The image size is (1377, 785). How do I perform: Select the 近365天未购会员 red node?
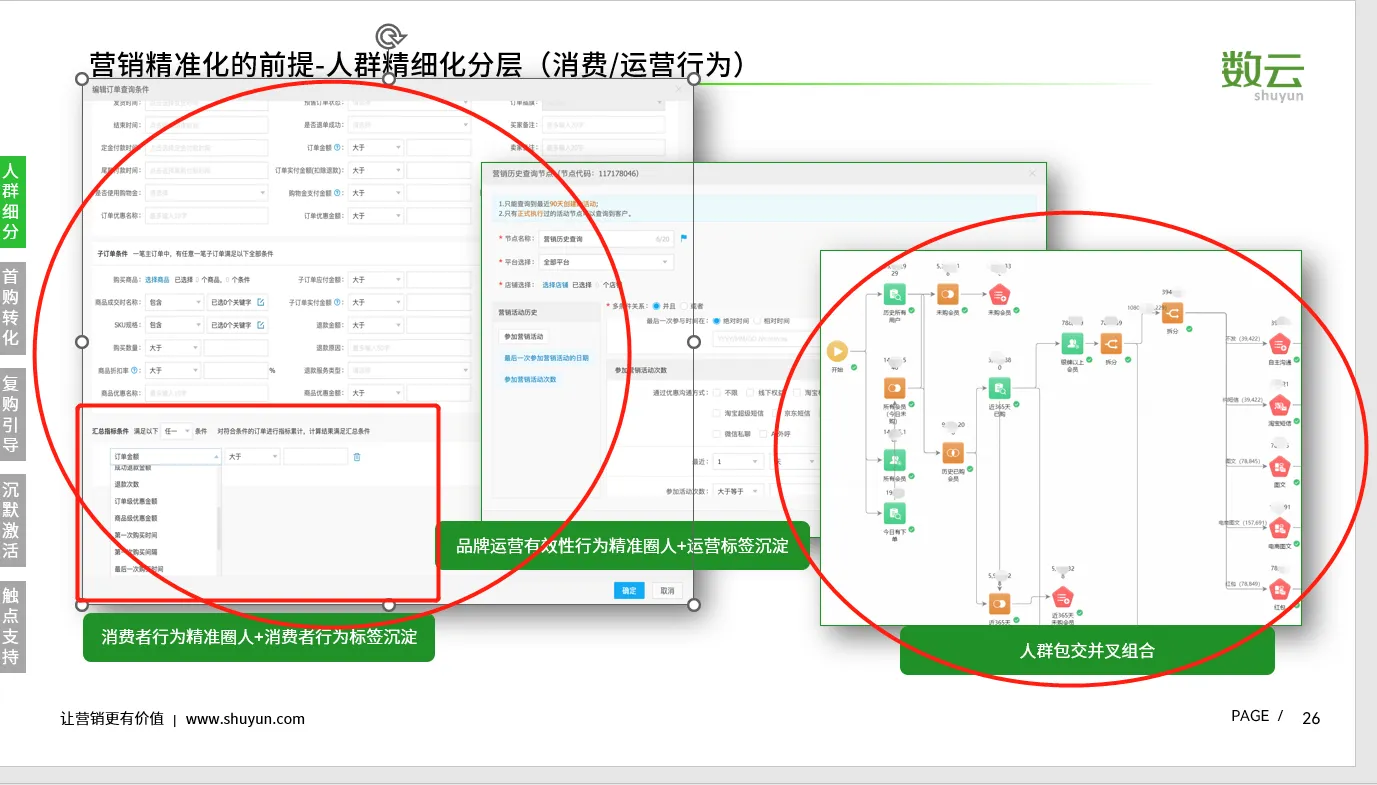[1062, 598]
